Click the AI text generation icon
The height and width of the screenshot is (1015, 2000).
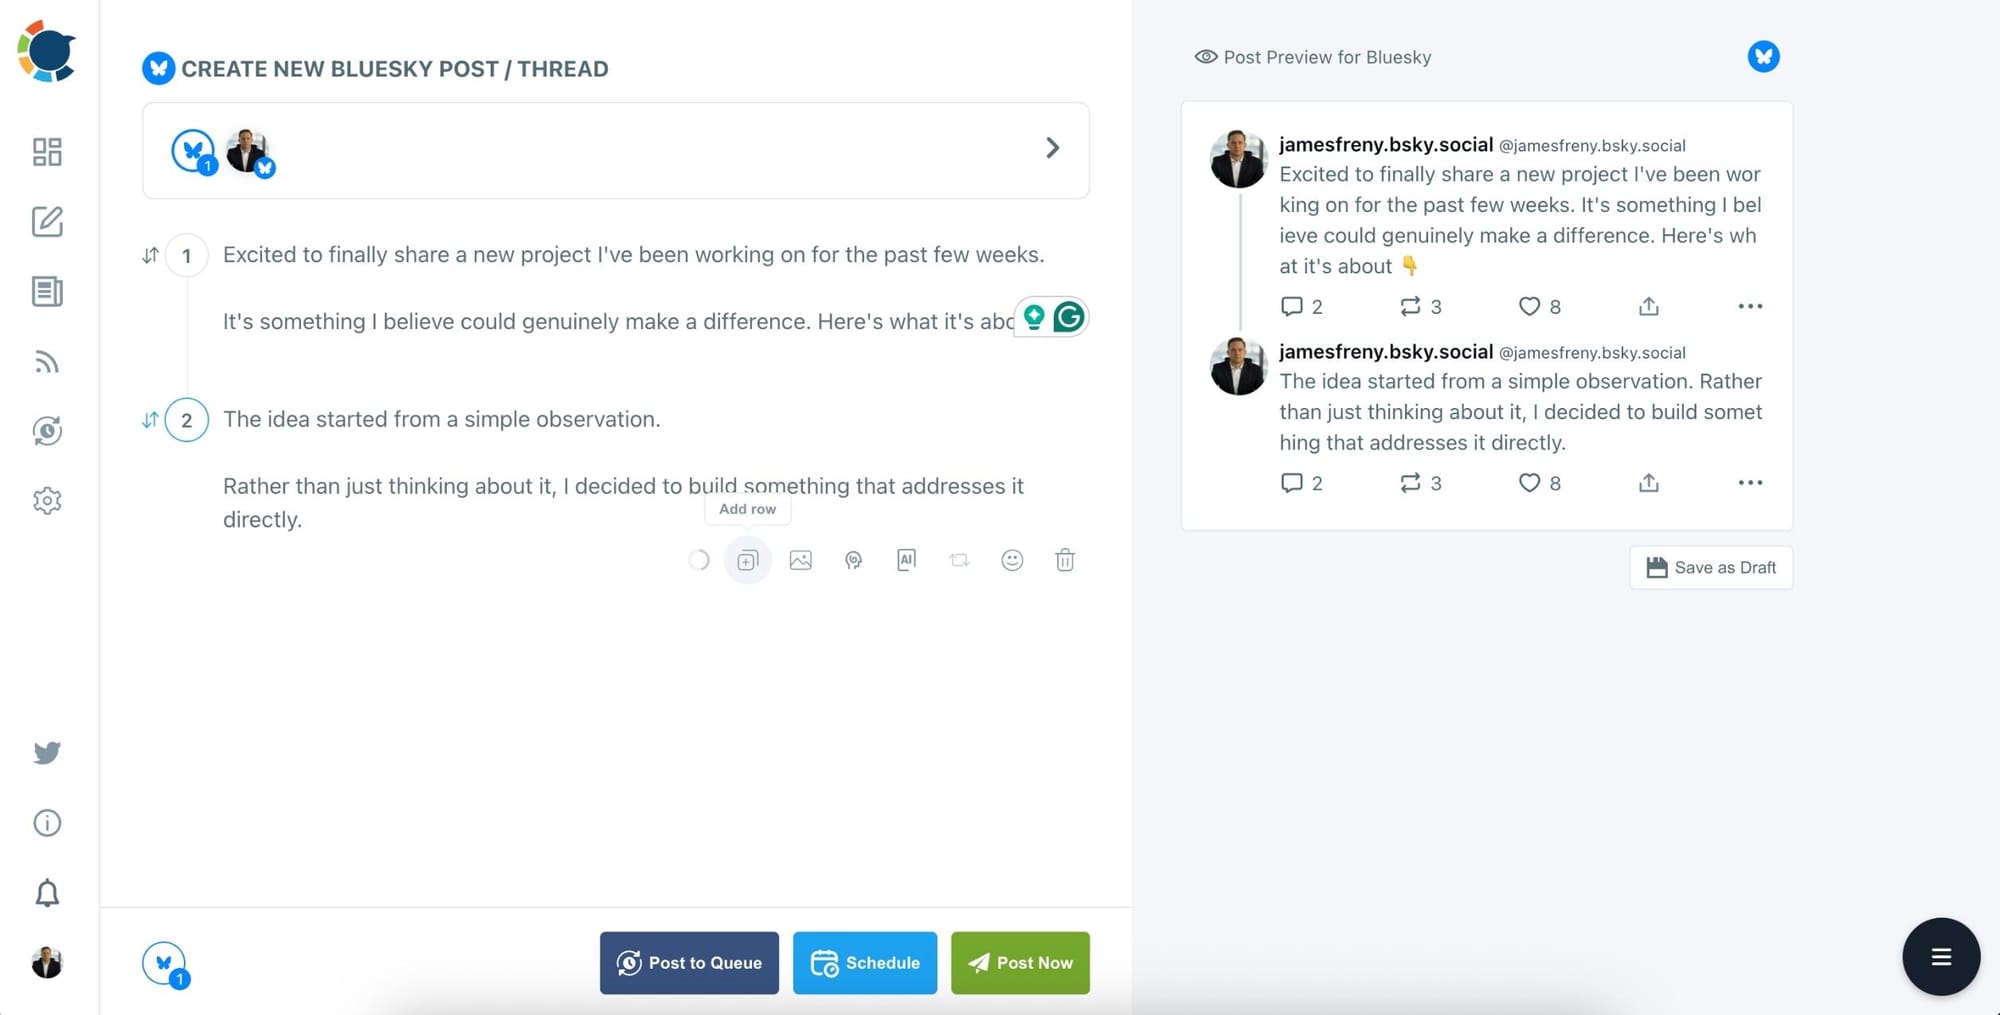click(906, 560)
